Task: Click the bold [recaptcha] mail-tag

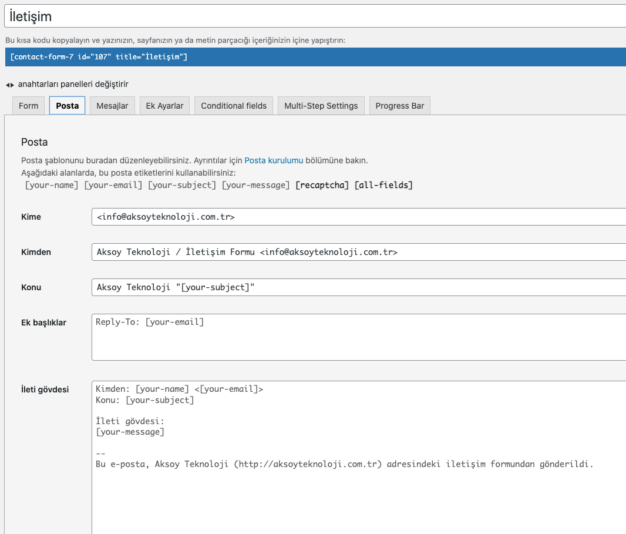Action: point(322,185)
